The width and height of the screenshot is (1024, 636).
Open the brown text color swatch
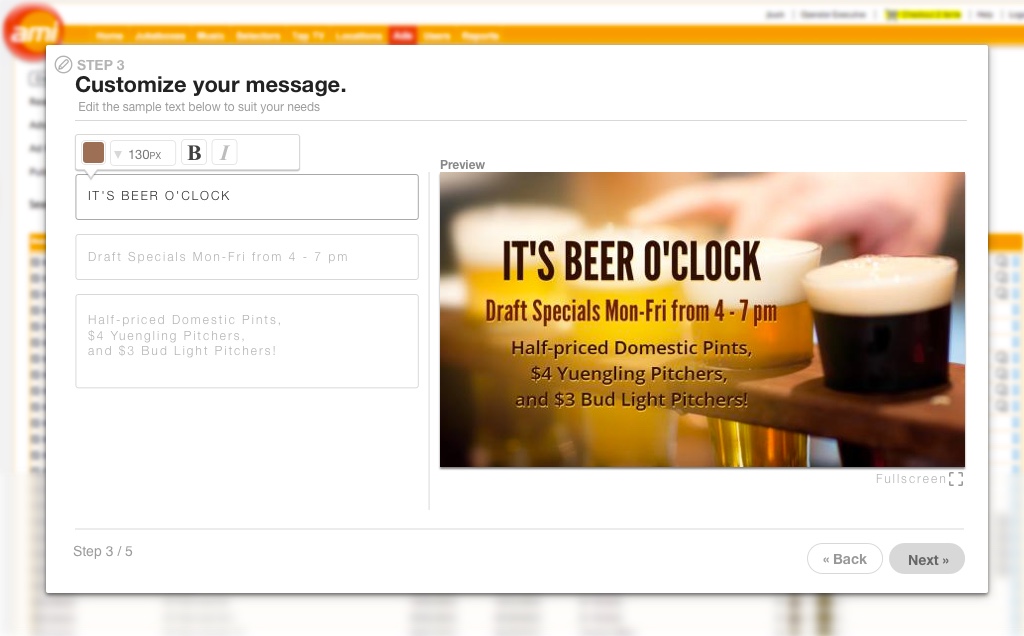click(x=93, y=153)
